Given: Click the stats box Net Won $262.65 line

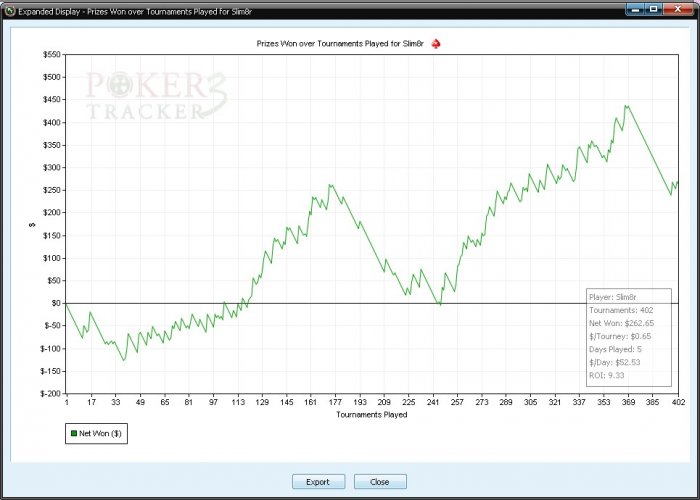Looking at the screenshot, I should (621, 323).
